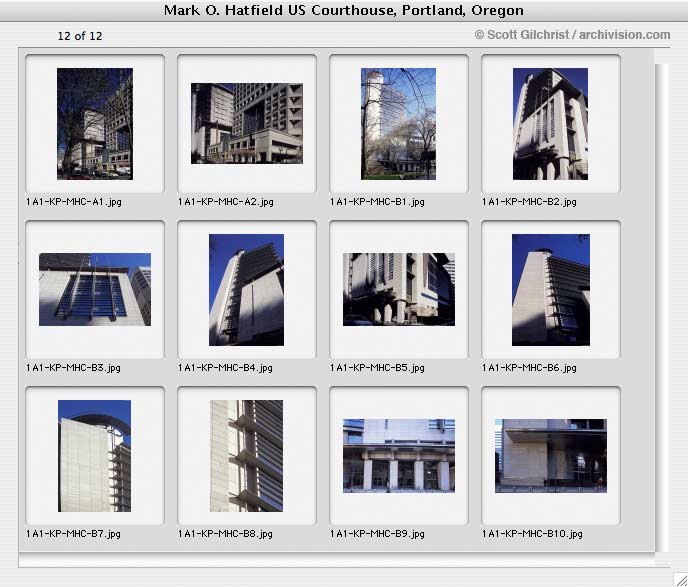
Task: Open thumbnail 1A1-KP-MHC-B9.jpg
Action: point(399,456)
